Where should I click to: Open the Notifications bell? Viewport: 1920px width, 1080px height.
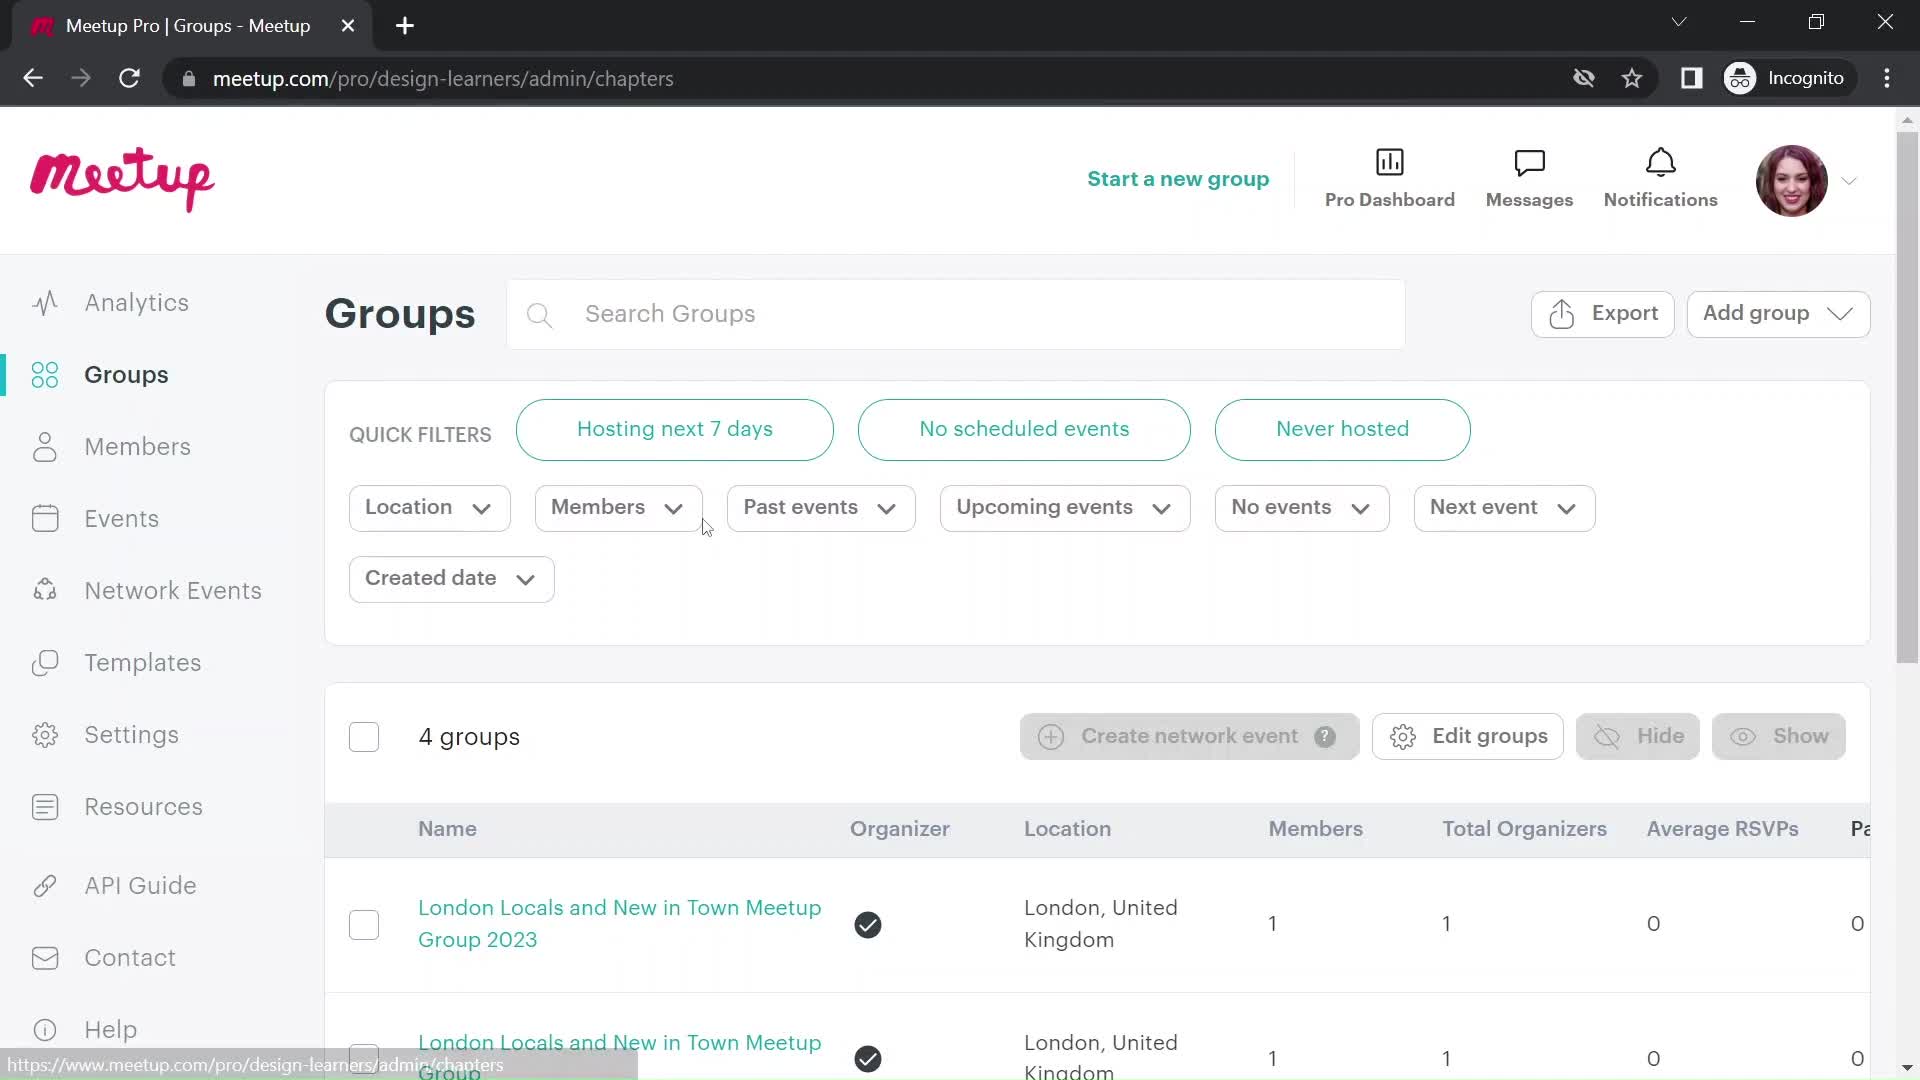[1660, 162]
